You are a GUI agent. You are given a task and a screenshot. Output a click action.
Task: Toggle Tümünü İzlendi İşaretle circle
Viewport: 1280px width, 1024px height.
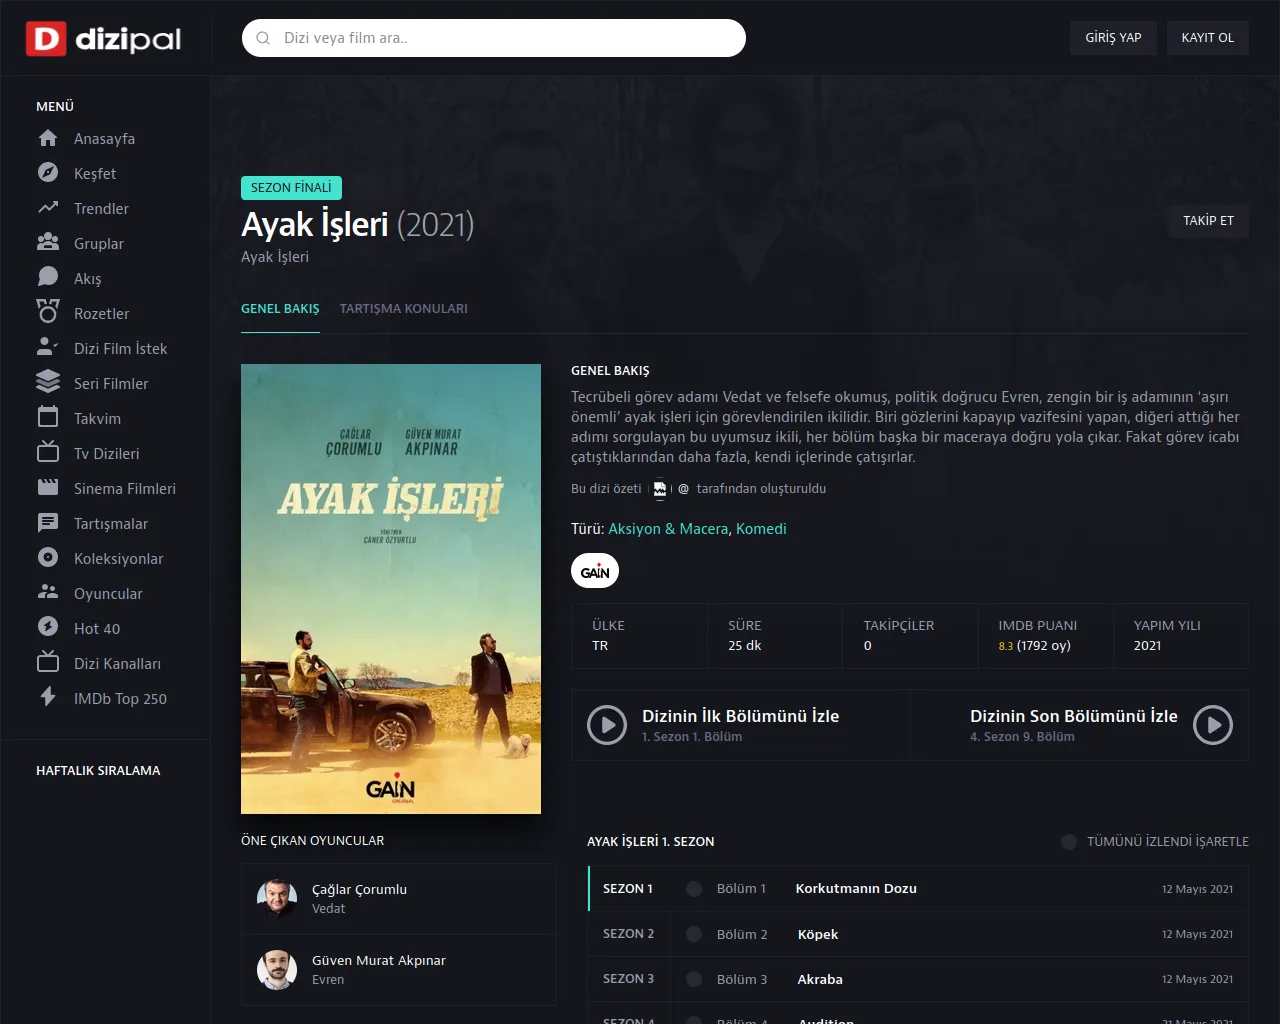point(1069,842)
